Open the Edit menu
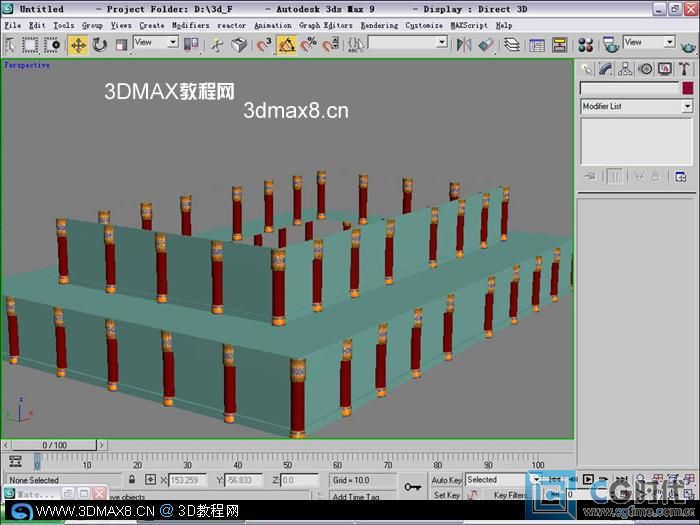This screenshot has width=700, height=525. coord(37,25)
